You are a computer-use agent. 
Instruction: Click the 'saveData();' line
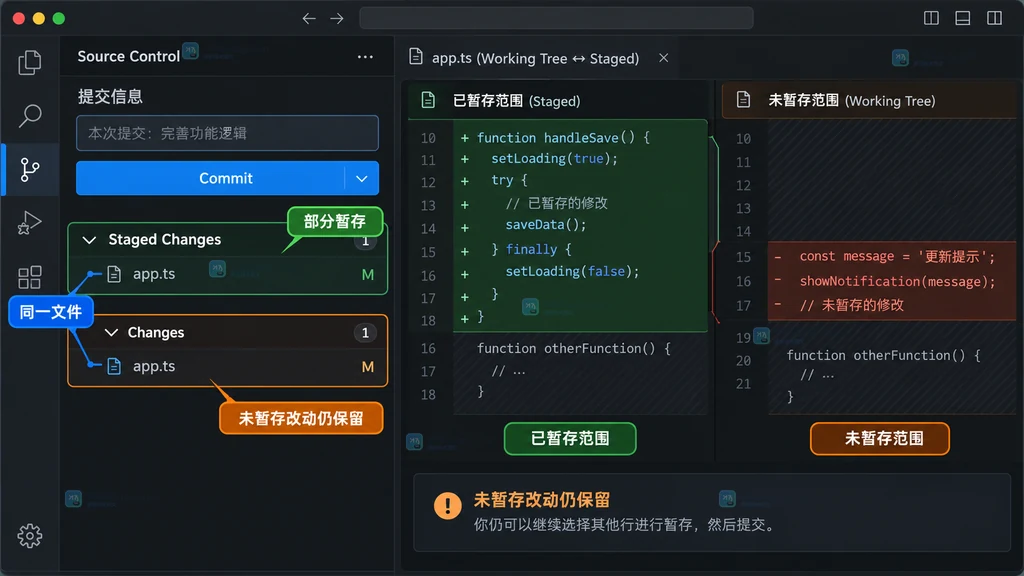coord(546,225)
